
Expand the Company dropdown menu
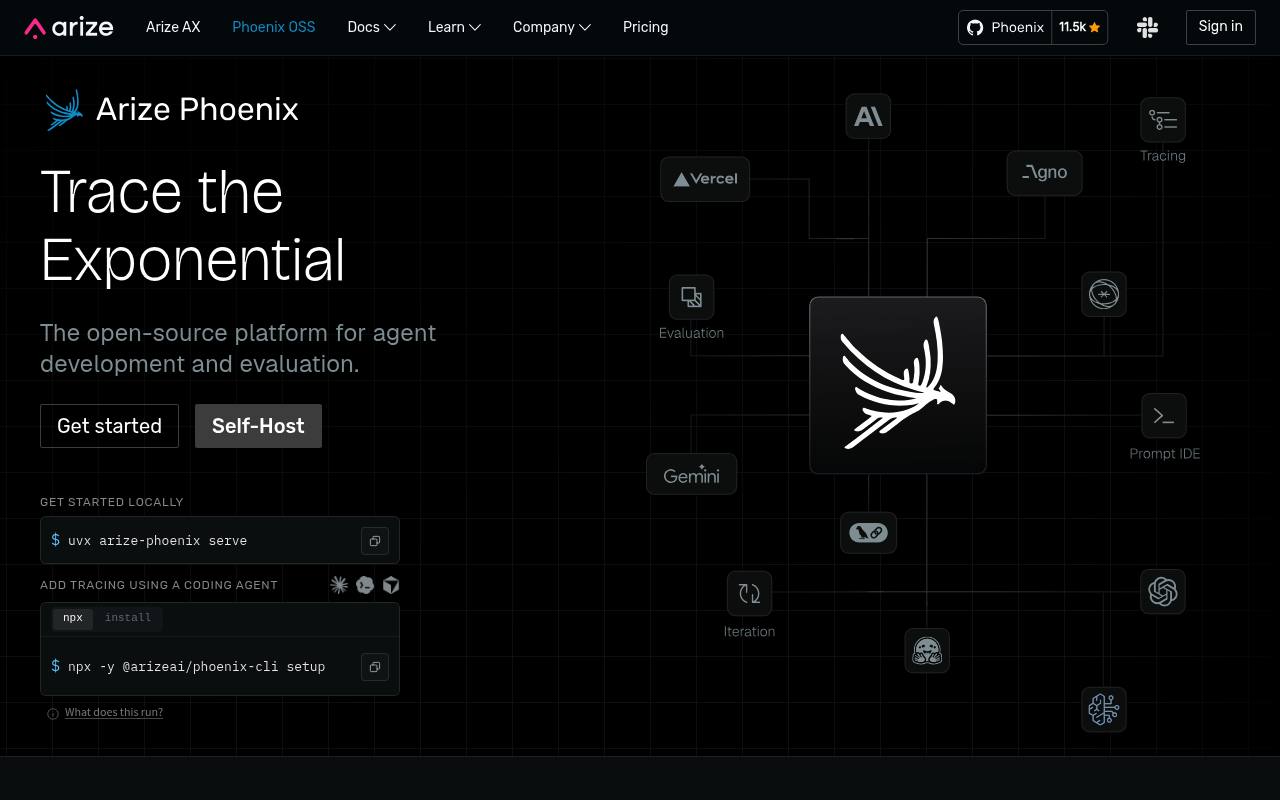[552, 27]
